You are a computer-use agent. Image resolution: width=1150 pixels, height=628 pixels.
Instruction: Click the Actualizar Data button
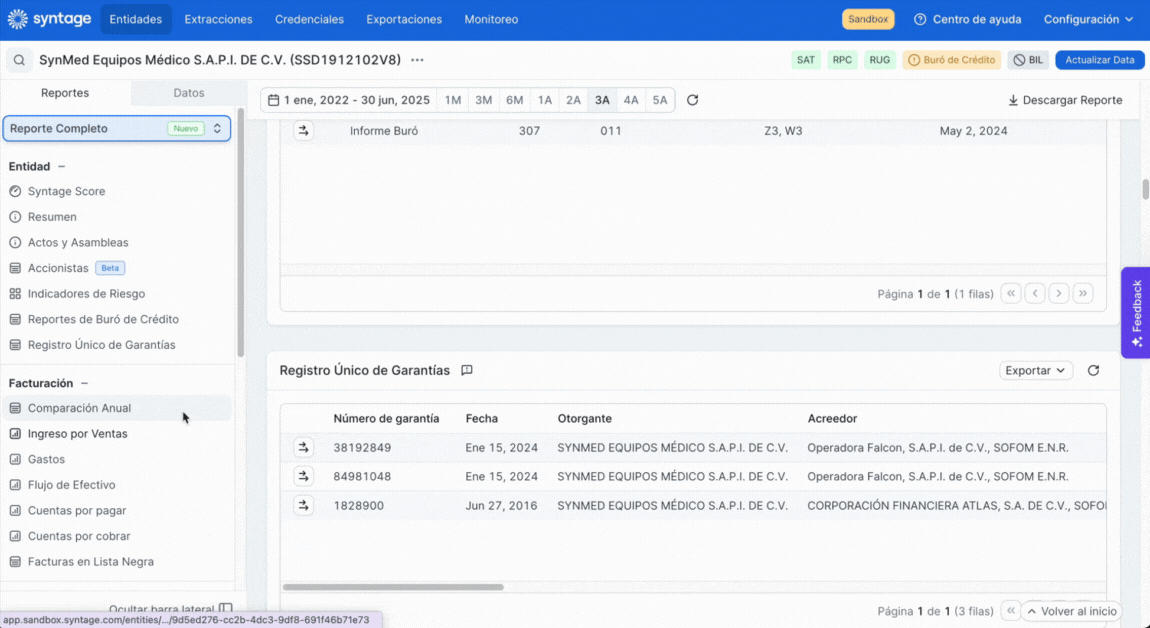click(1100, 60)
